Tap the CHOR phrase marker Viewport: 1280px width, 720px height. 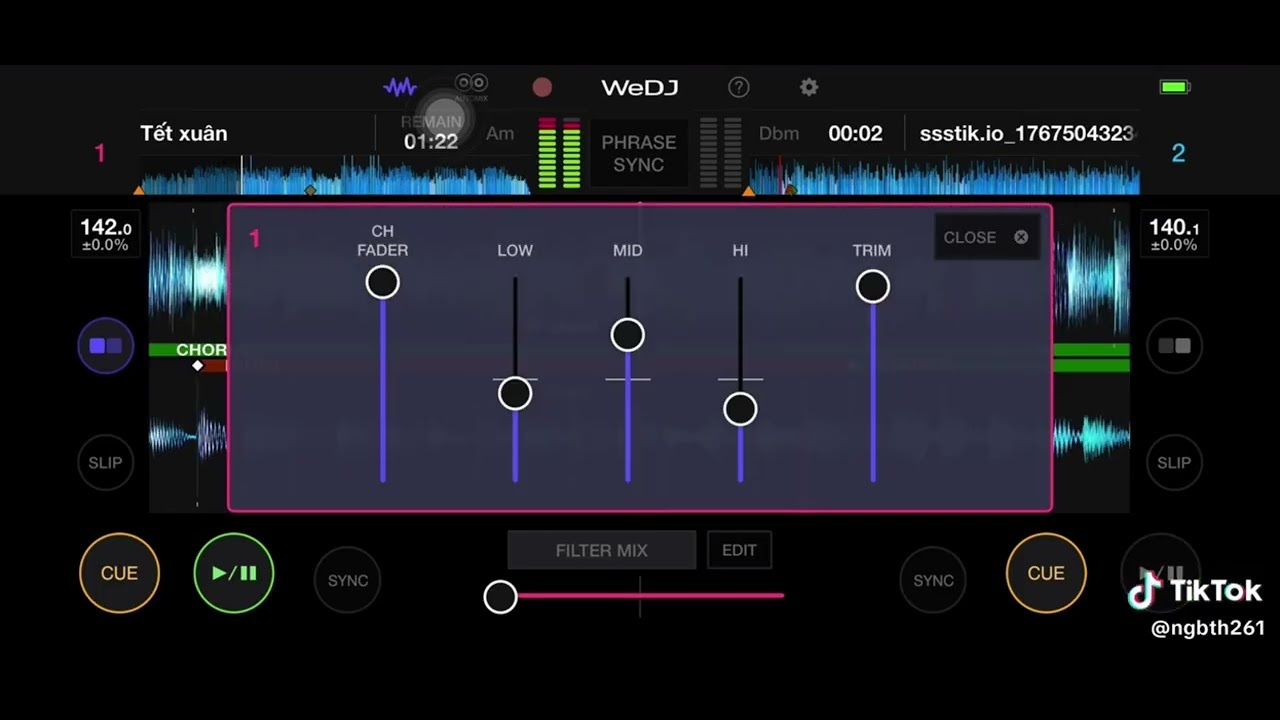tap(201, 350)
